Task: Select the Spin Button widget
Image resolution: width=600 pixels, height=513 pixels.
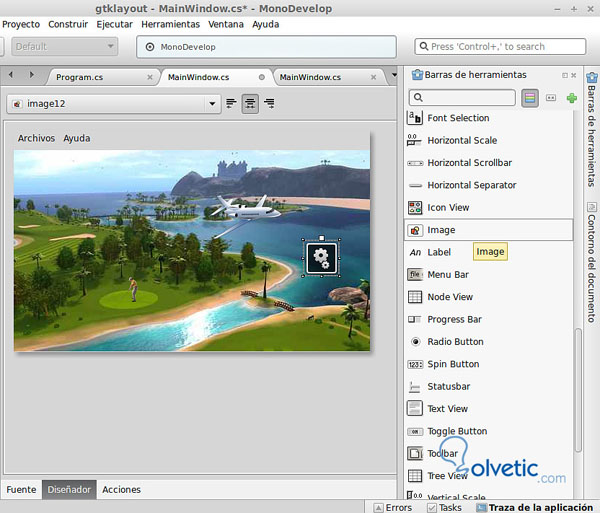Action: point(452,364)
